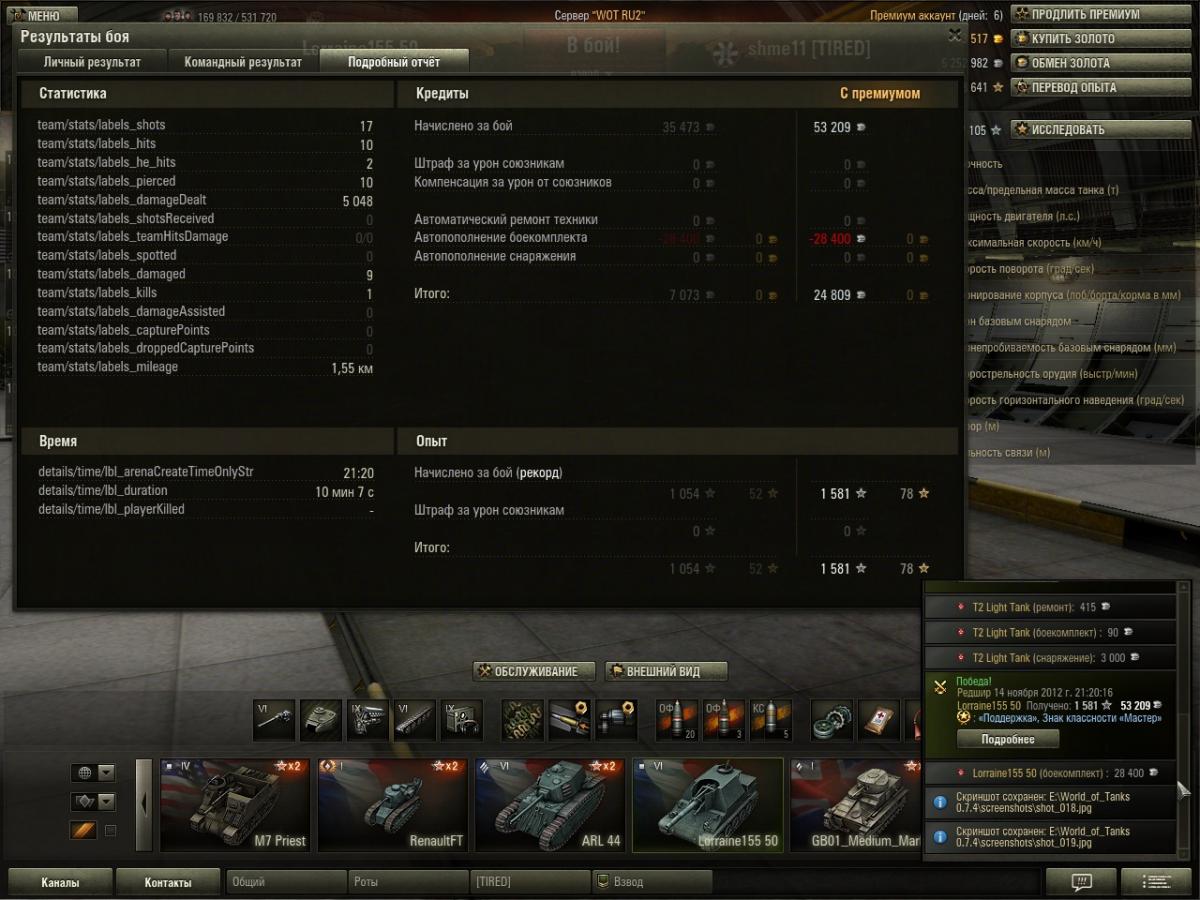This screenshot has width=1200, height=900.
Task: Open the ОБСЛУЖИВАНИЕ service button
Action: [x=534, y=671]
